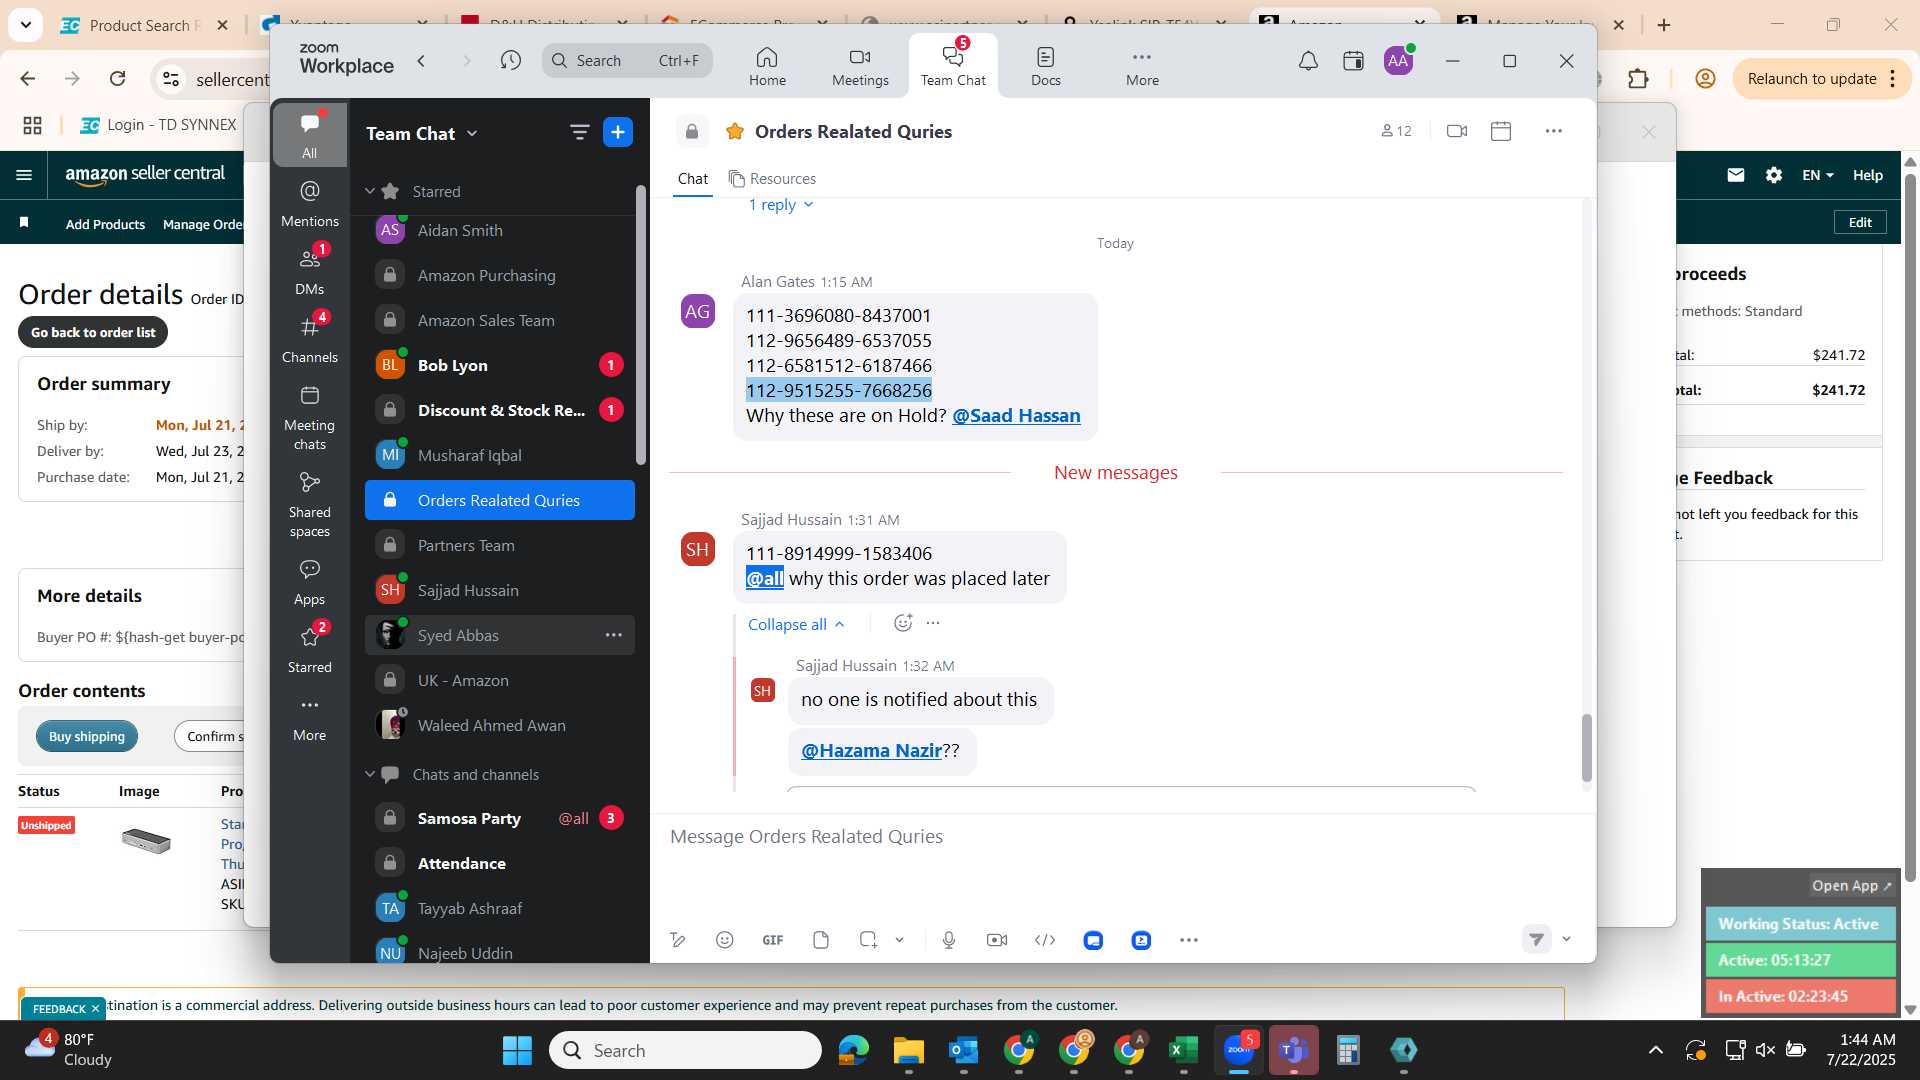
Task: Click Go back to order list in Amazon
Action: click(x=93, y=332)
